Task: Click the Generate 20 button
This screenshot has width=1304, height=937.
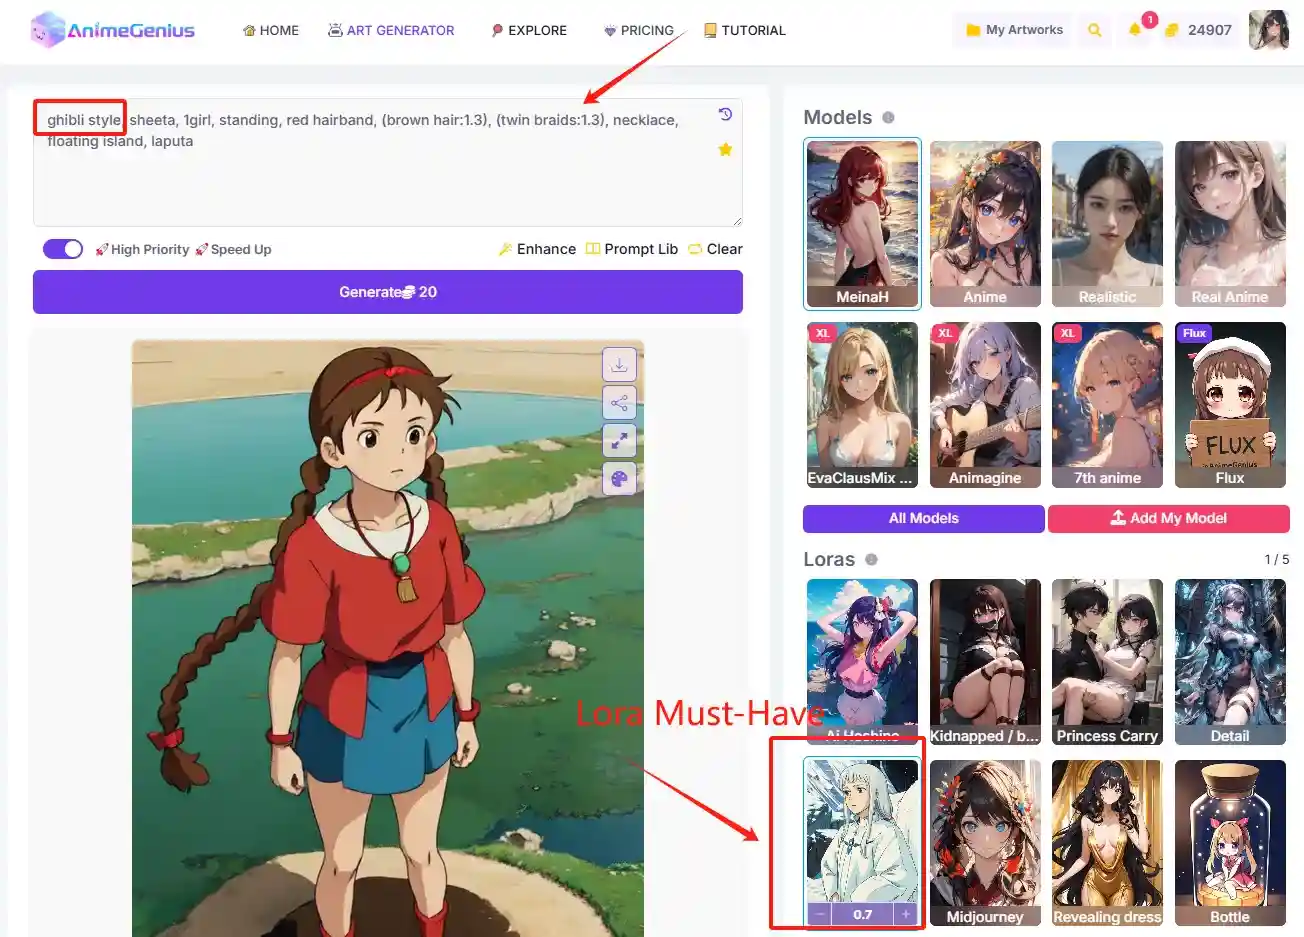Action: pyautogui.click(x=387, y=291)
